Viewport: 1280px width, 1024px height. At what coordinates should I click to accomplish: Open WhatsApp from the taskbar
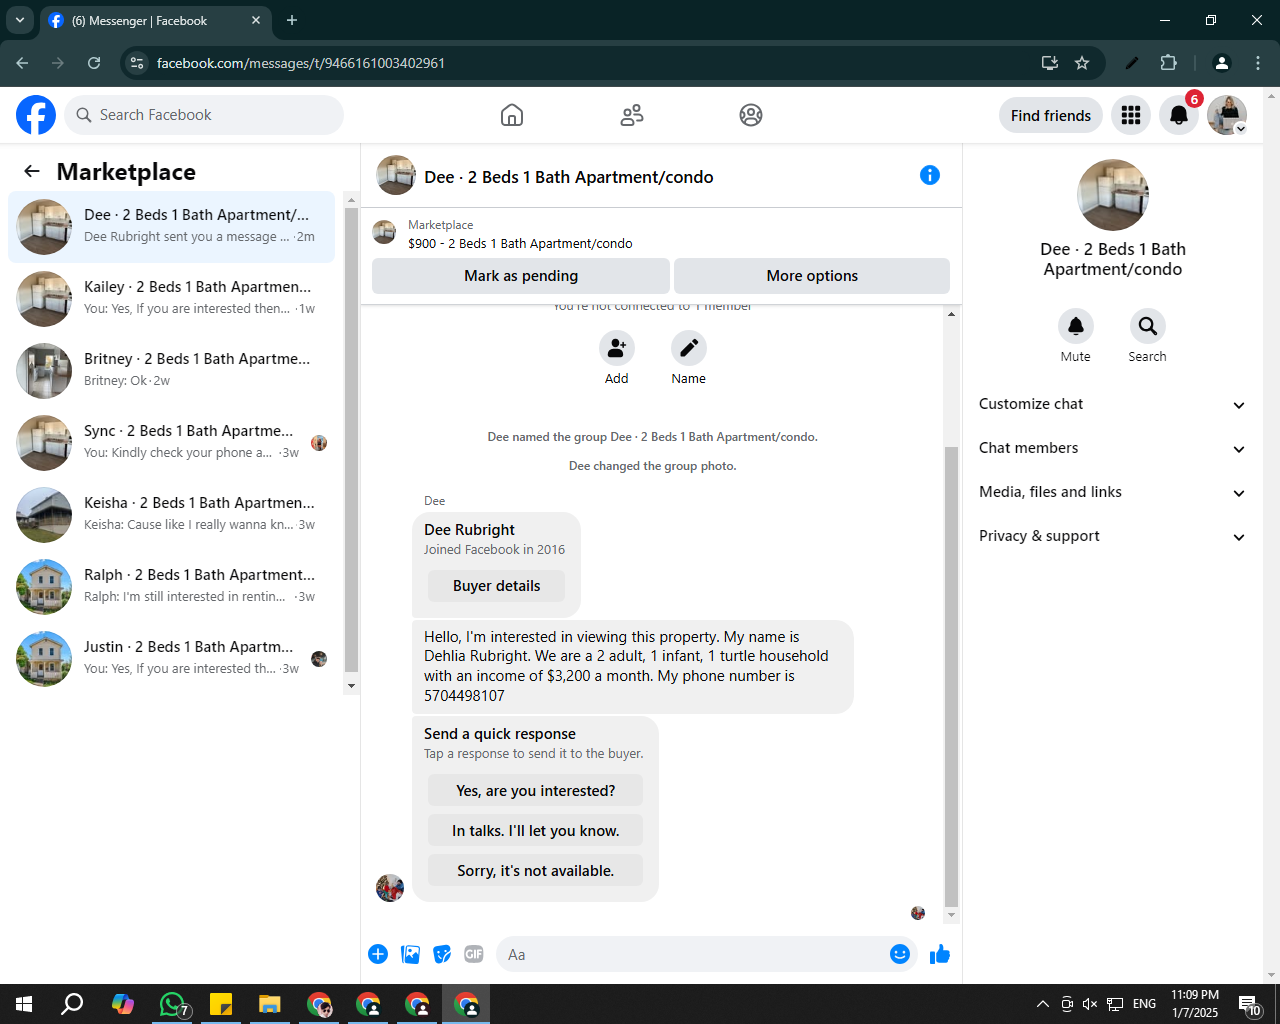172,1004
